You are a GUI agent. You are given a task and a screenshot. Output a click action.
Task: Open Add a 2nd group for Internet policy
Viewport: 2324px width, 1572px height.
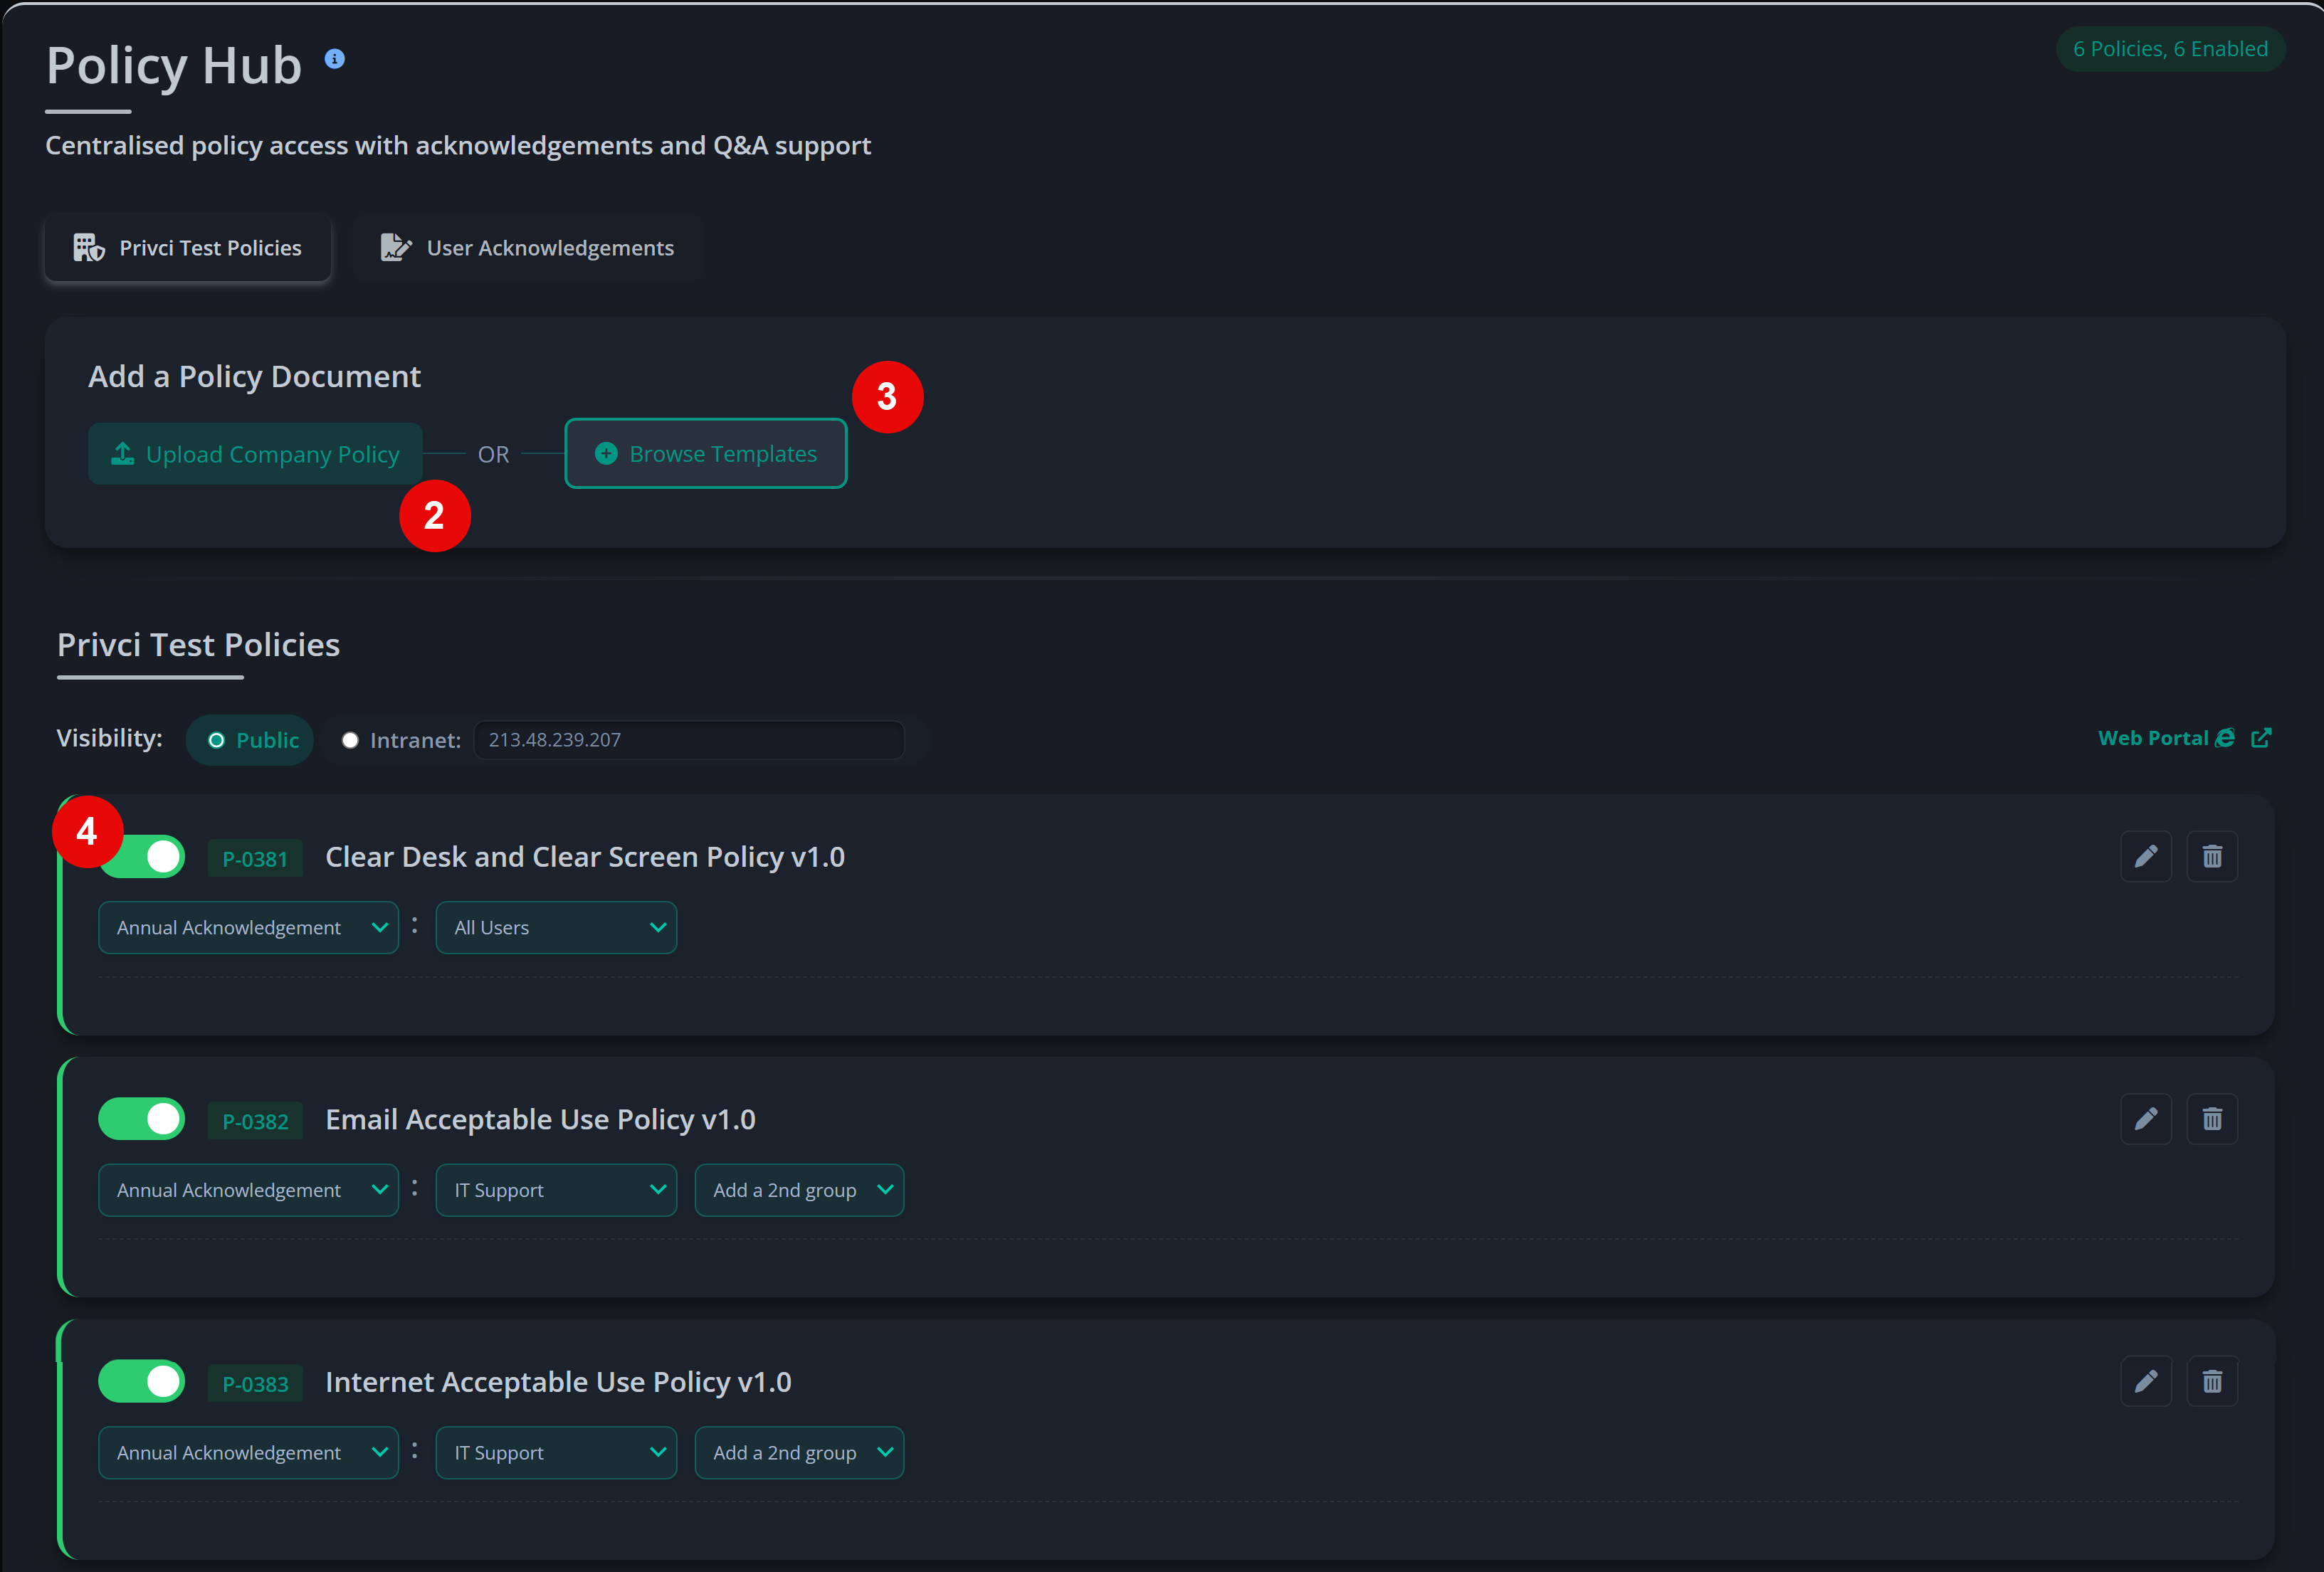coord(799,1452)
